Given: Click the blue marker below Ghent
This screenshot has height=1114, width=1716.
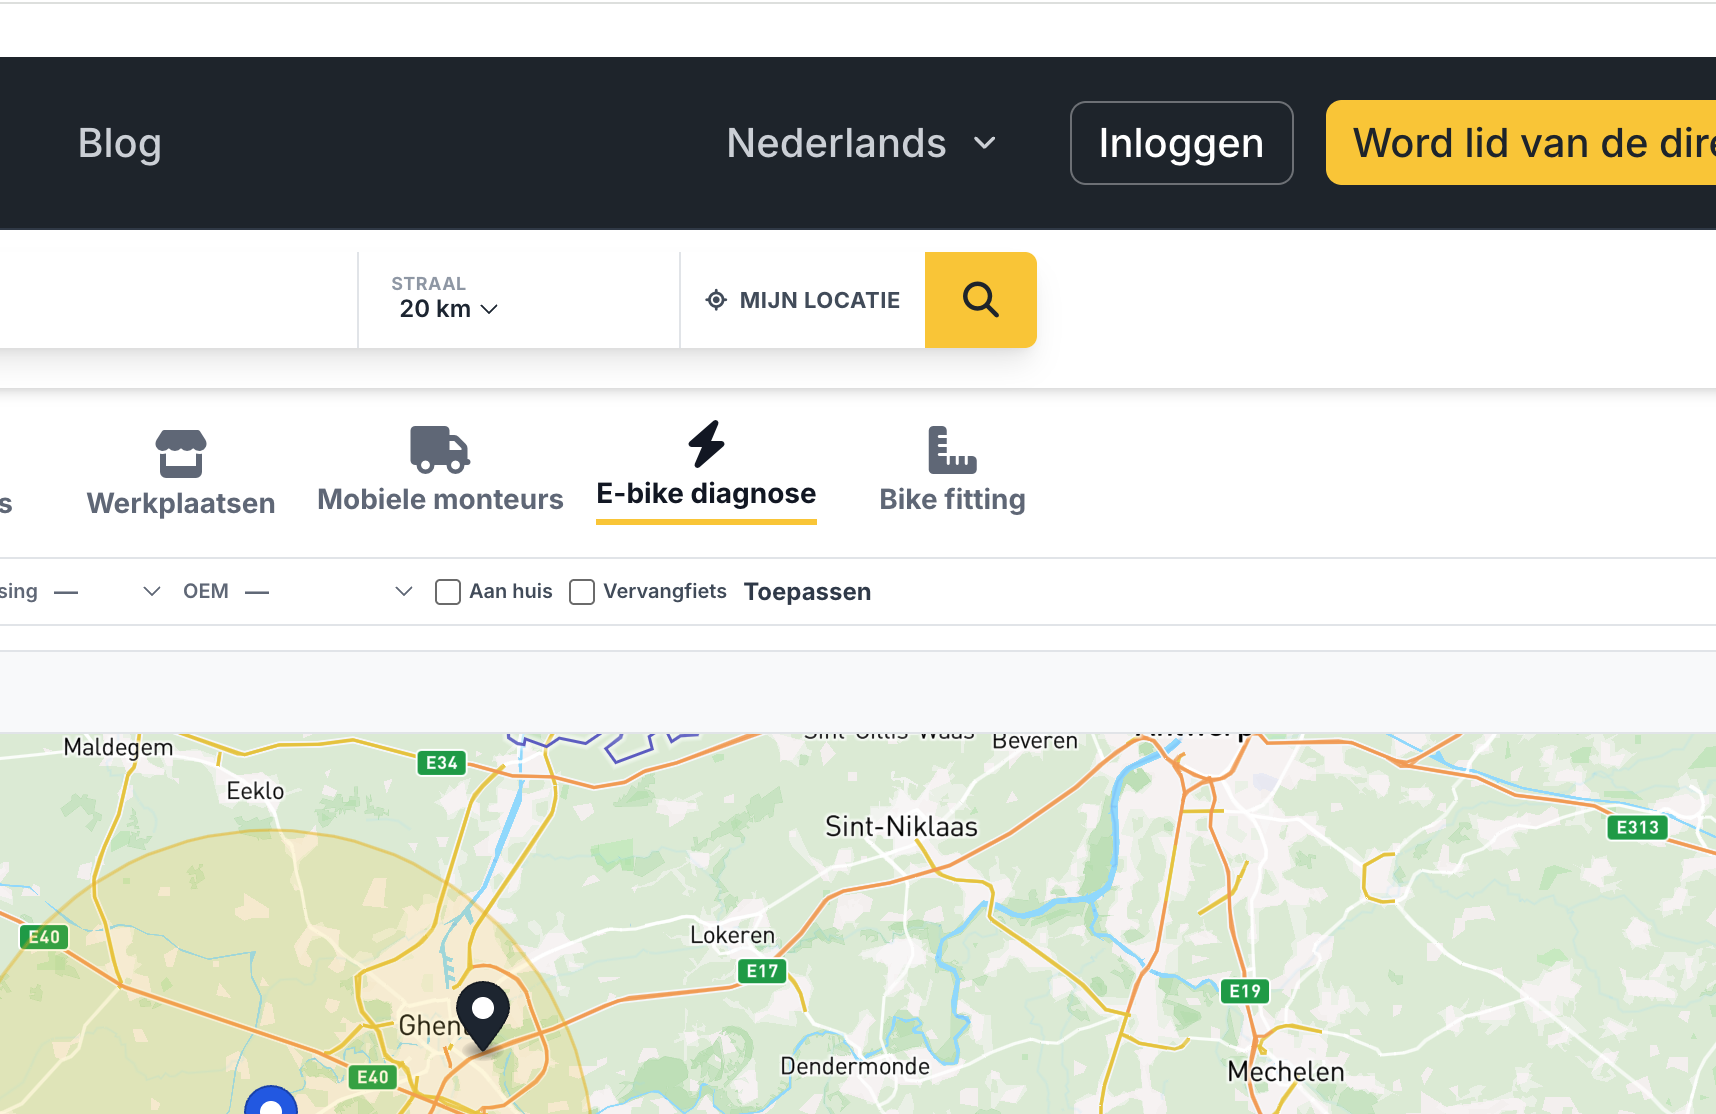Looking at the screenshot, I should tap(269, 1103).
